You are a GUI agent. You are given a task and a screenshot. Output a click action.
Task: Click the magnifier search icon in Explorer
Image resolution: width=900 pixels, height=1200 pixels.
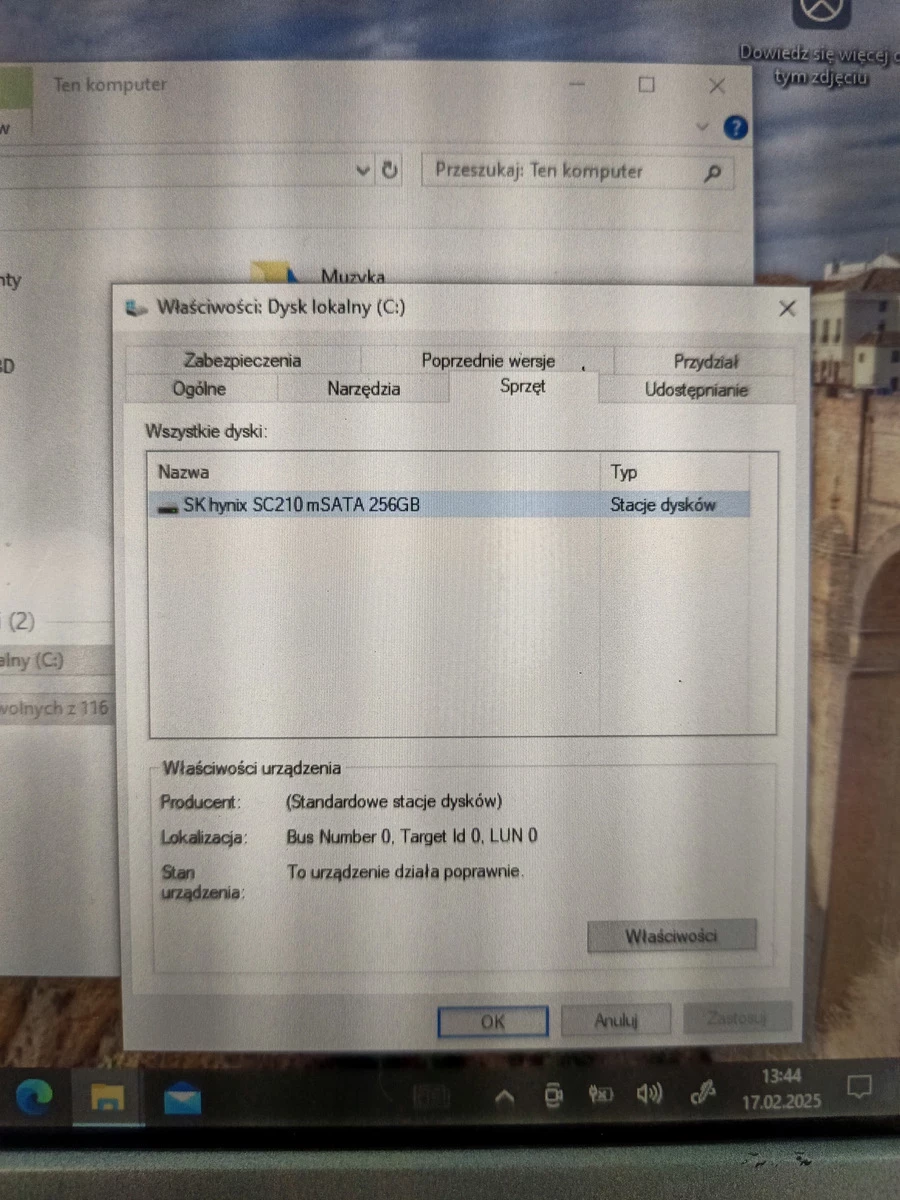(713, 172)
